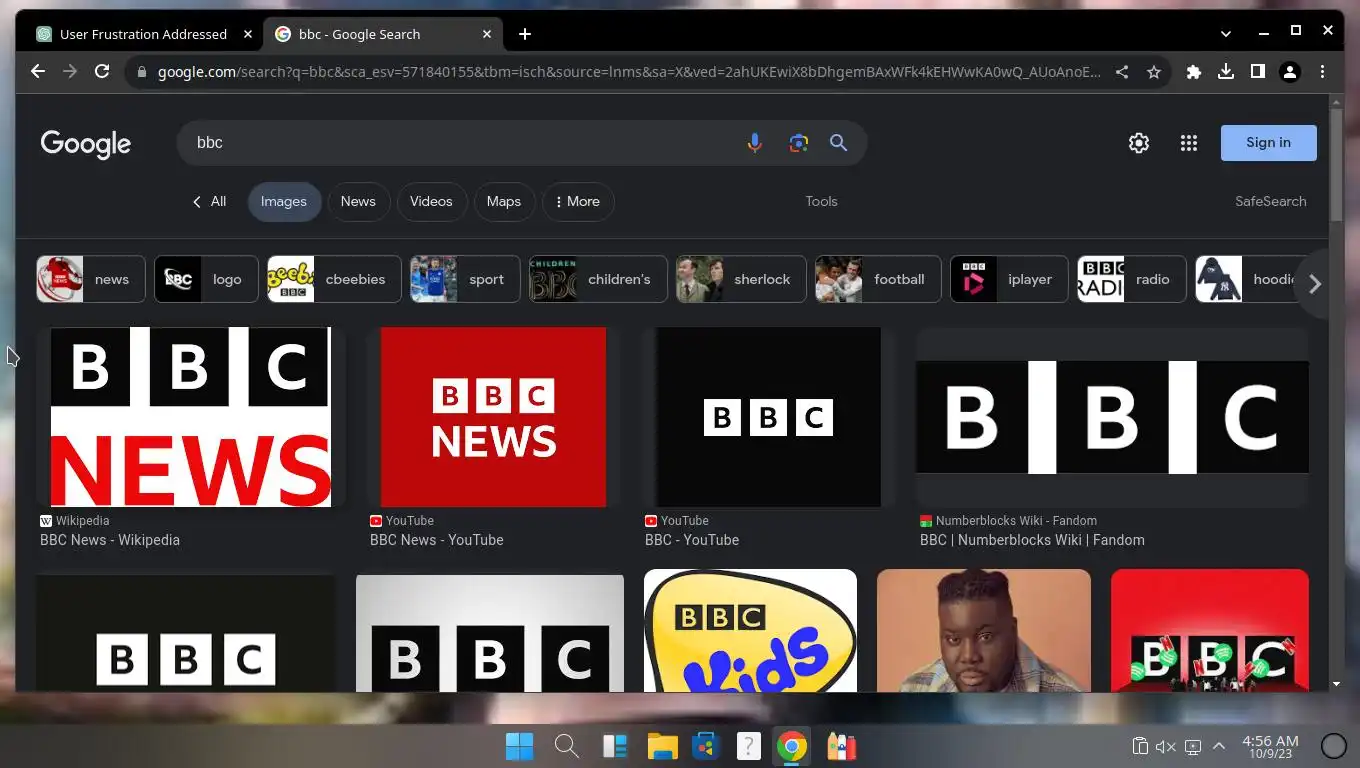Open the Wikipedia BBC News logo thumbnail
Viewport: 1360px width, 768px height.
pos(191,417)
